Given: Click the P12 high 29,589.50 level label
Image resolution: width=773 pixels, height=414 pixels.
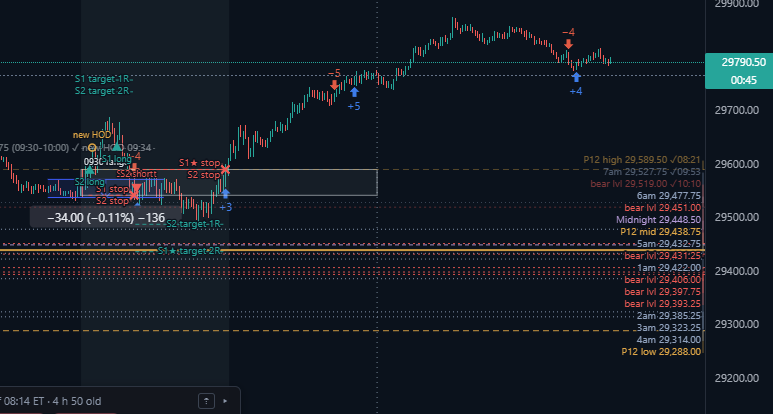Looking at the screenshot, I should click(x=642, y=160).
